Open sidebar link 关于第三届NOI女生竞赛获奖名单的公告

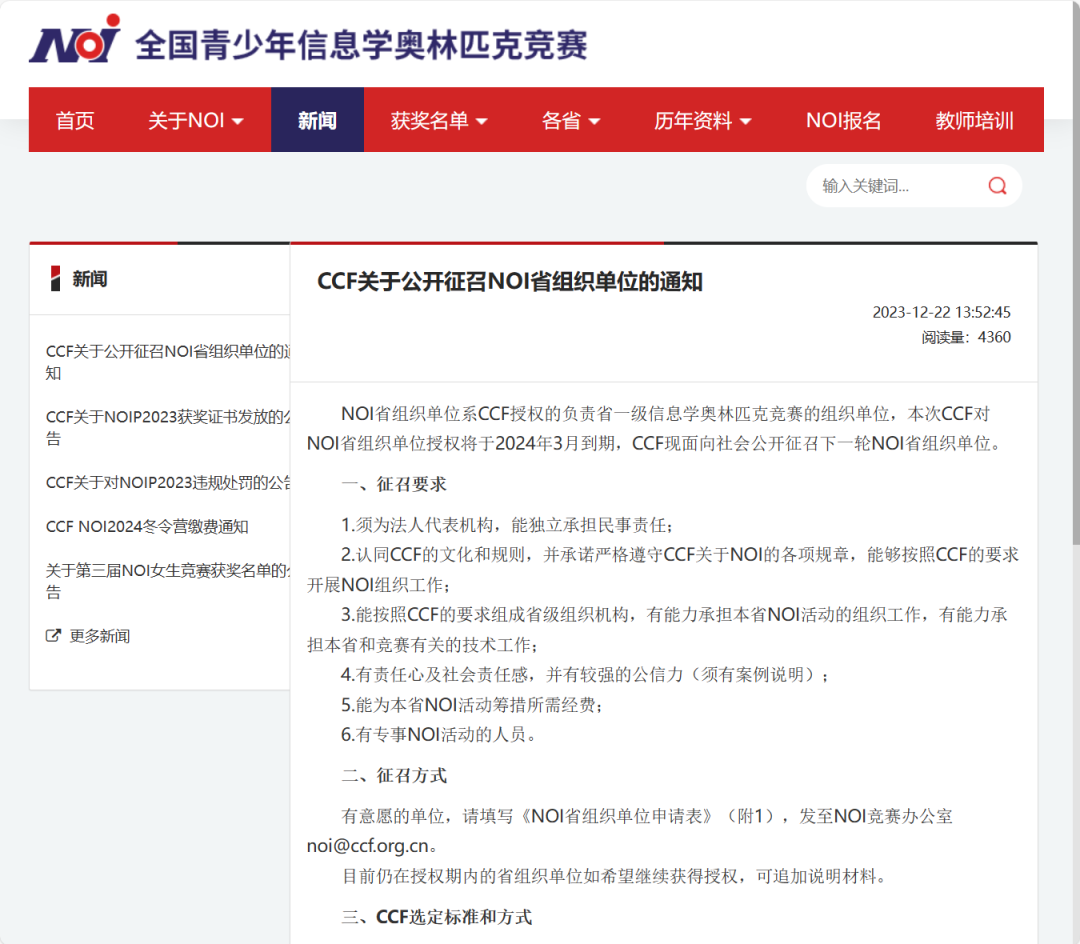167,581
